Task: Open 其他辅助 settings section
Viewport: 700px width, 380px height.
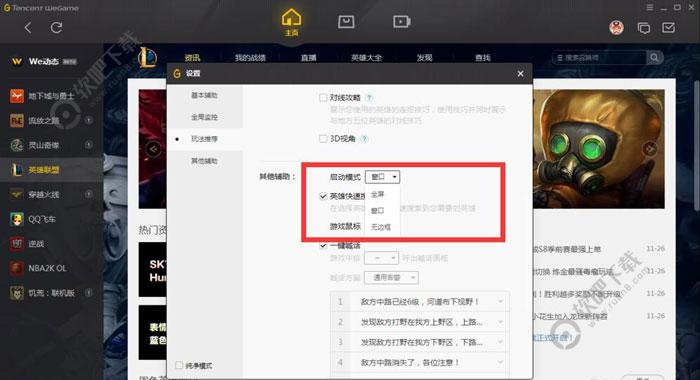Action: pyautogui.click(x=204, y=161)
